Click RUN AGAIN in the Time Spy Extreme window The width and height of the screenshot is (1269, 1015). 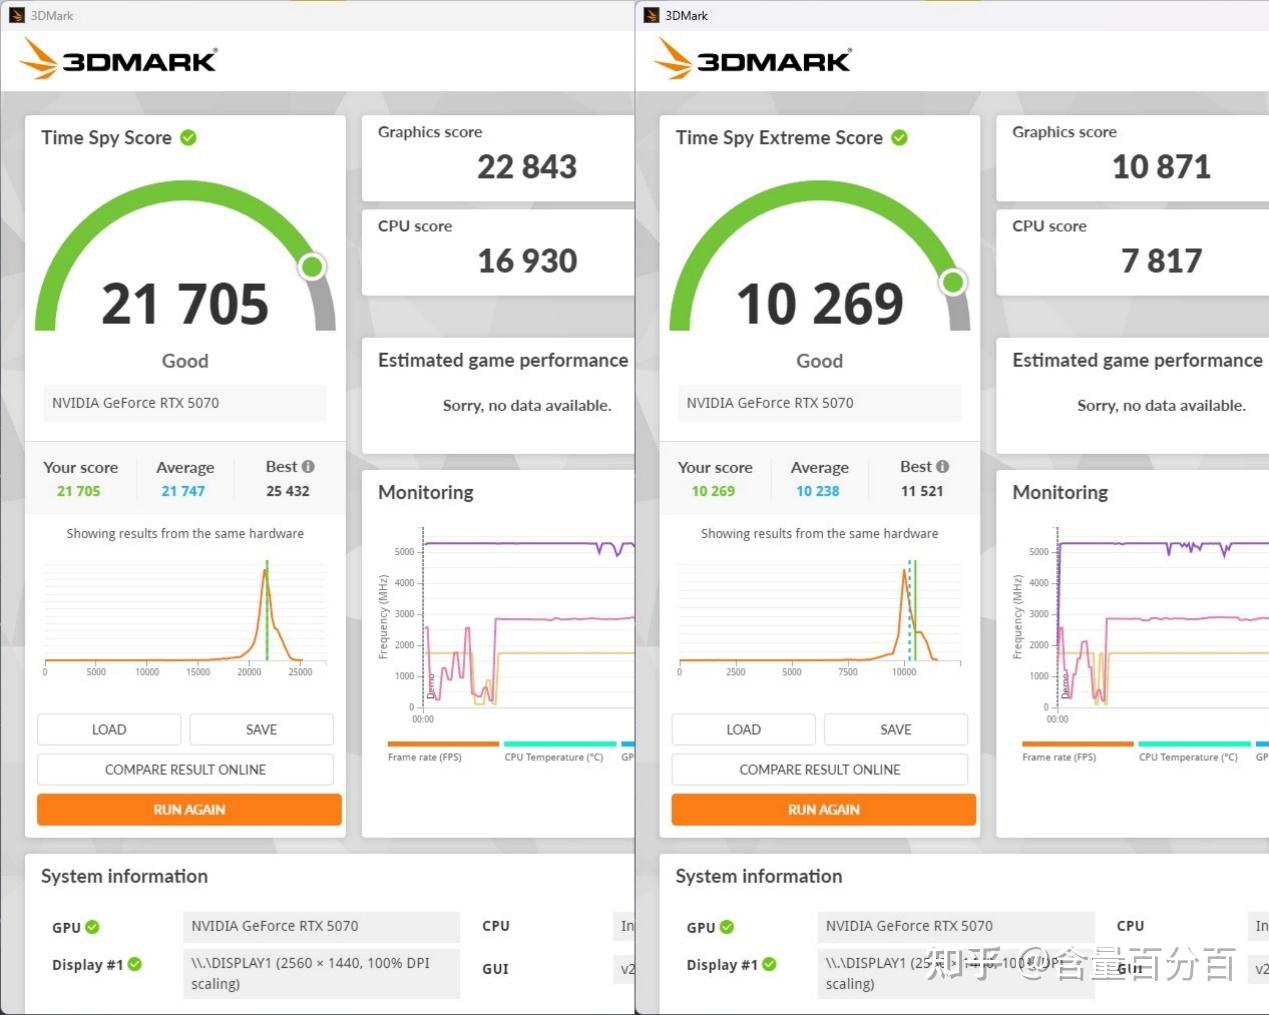click(824, 809)
